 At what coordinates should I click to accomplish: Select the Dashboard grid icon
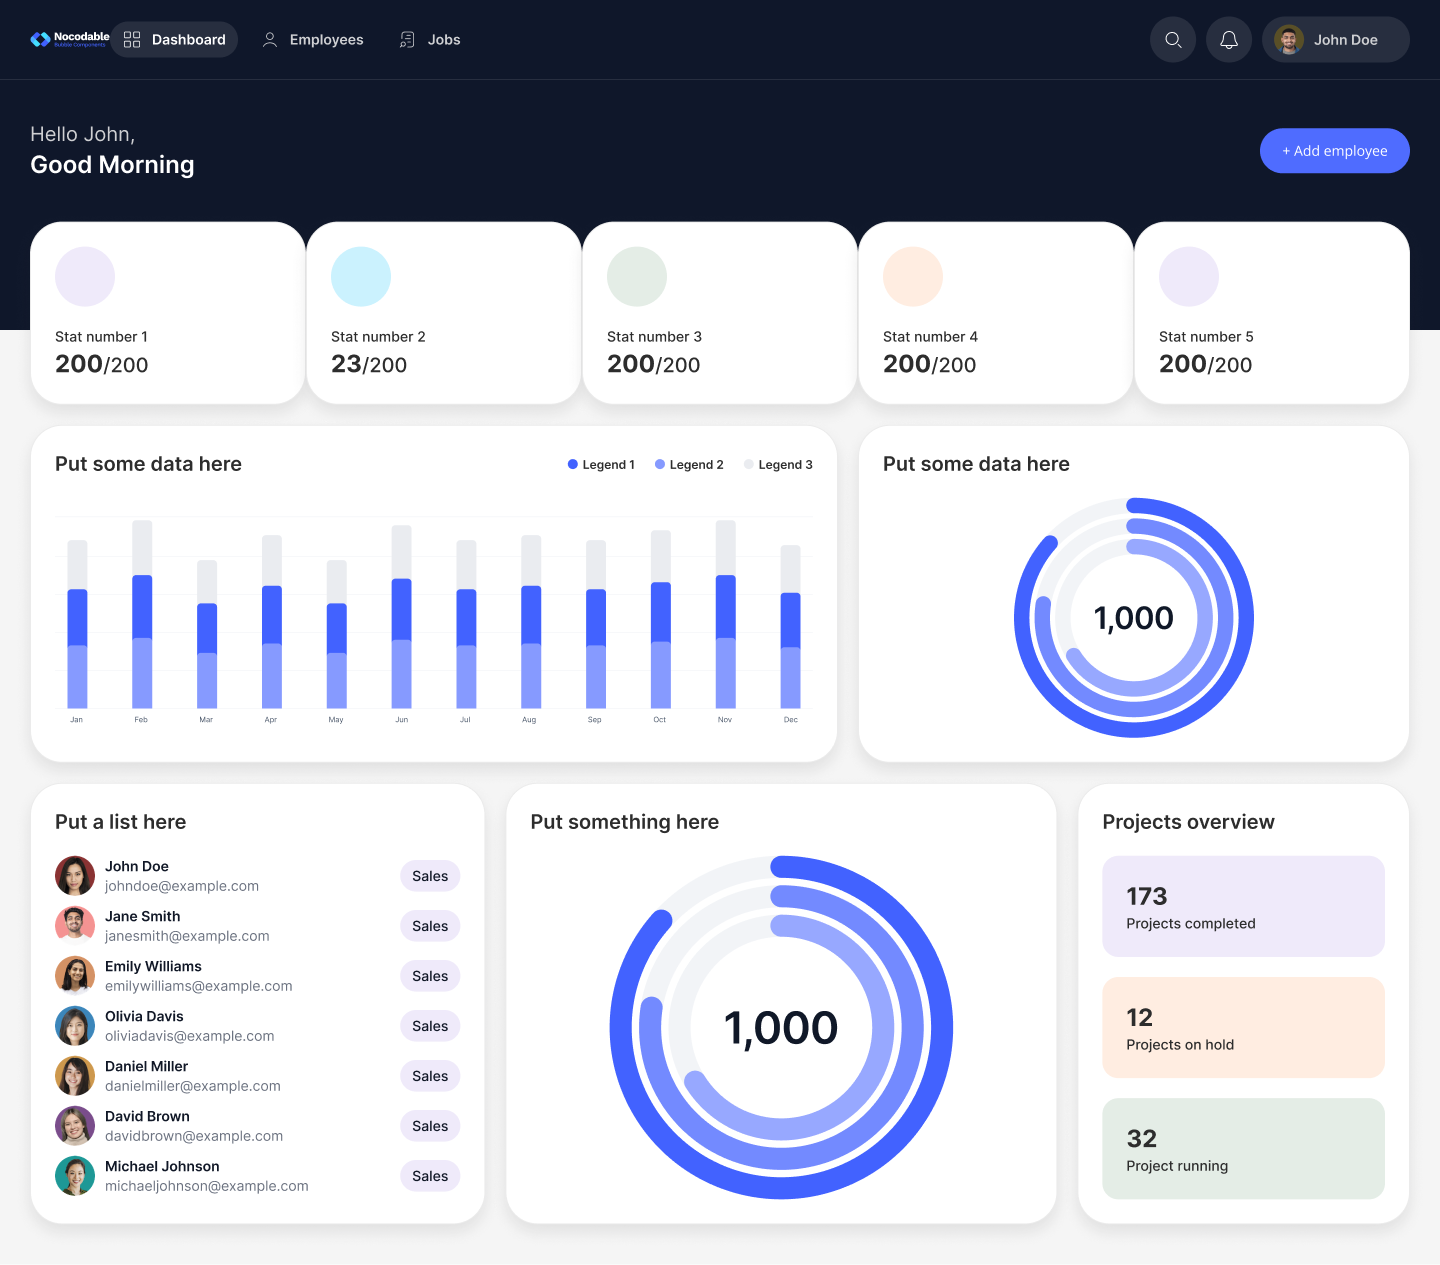[x=131, y=39]
